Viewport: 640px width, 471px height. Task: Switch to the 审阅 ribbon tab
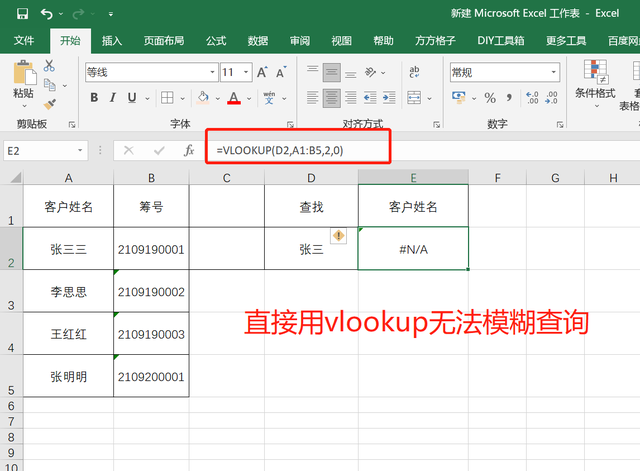pyautogui.click(x=300, y=40)
